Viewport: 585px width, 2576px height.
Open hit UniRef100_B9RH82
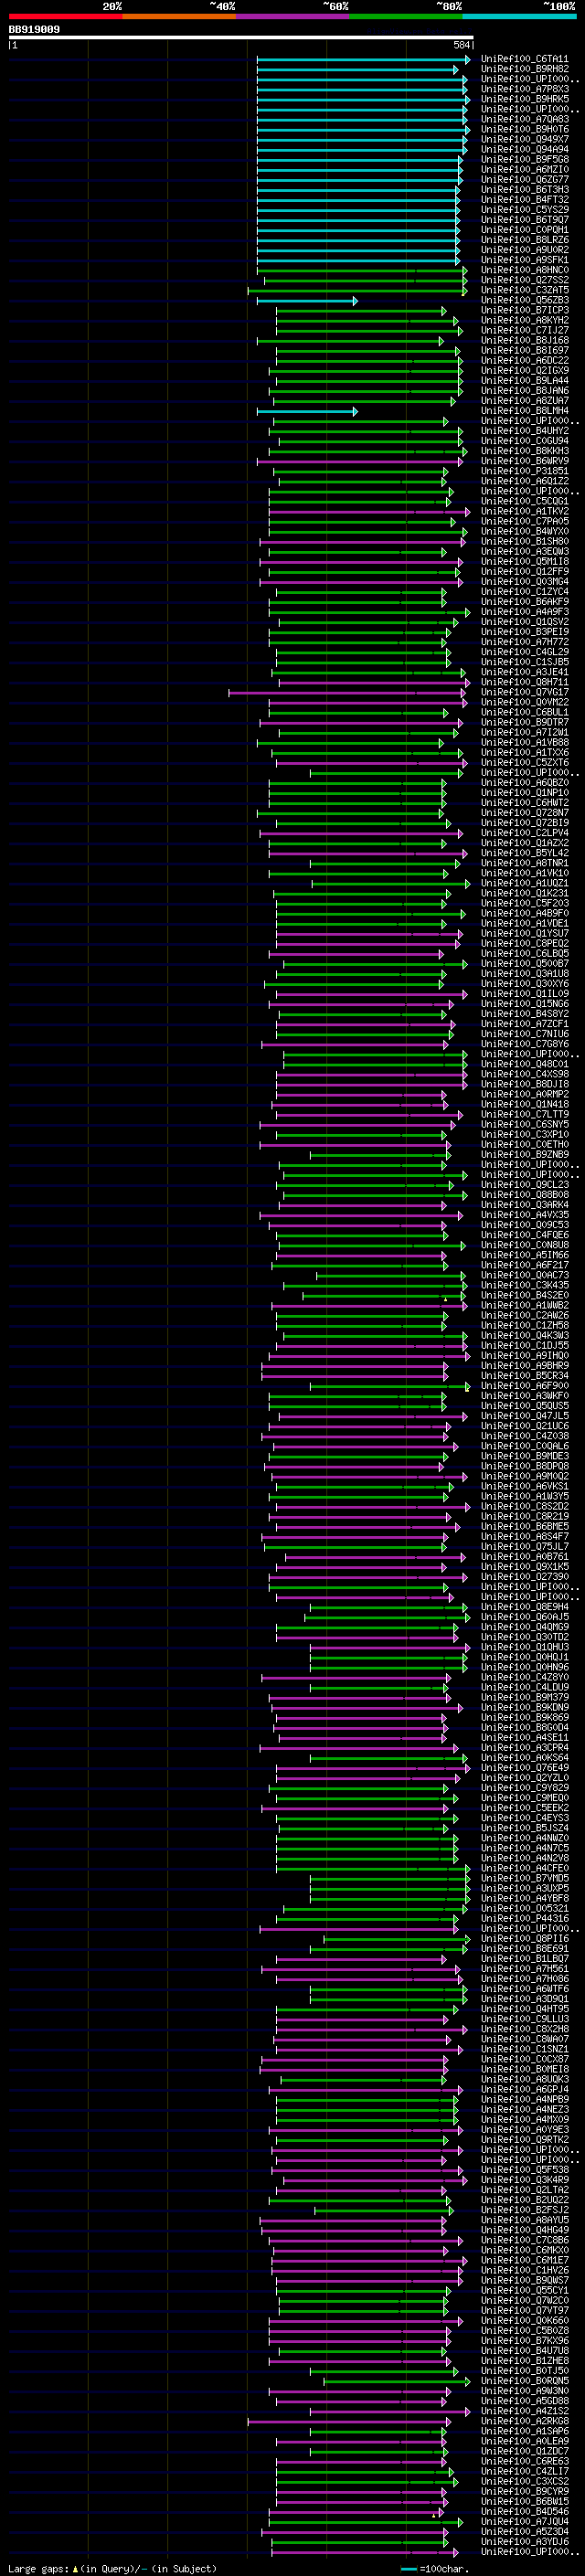tap(524, 69)
